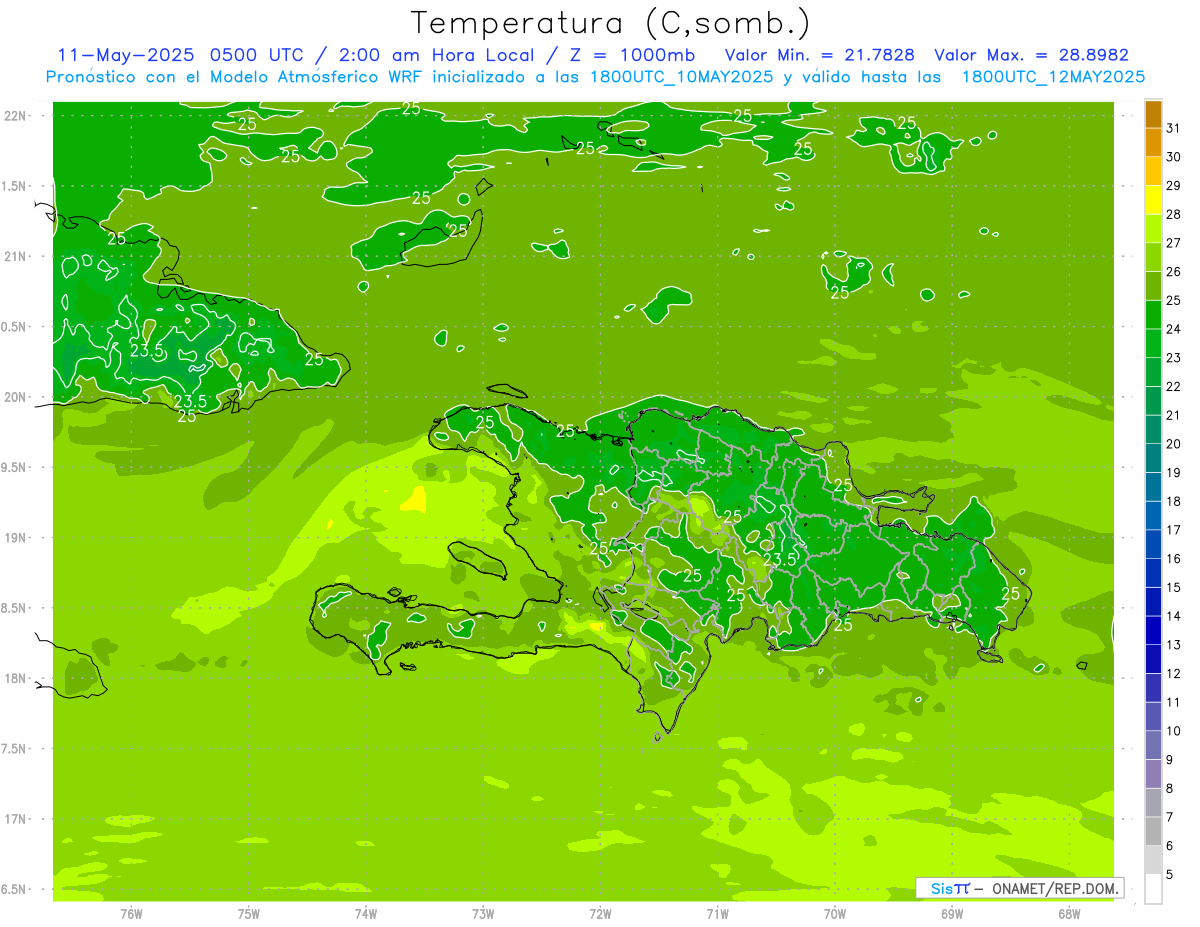The image size is (1200, 927).
Task: Click the "9.5N" latitude axis label
Action: (x=15, y=467)
